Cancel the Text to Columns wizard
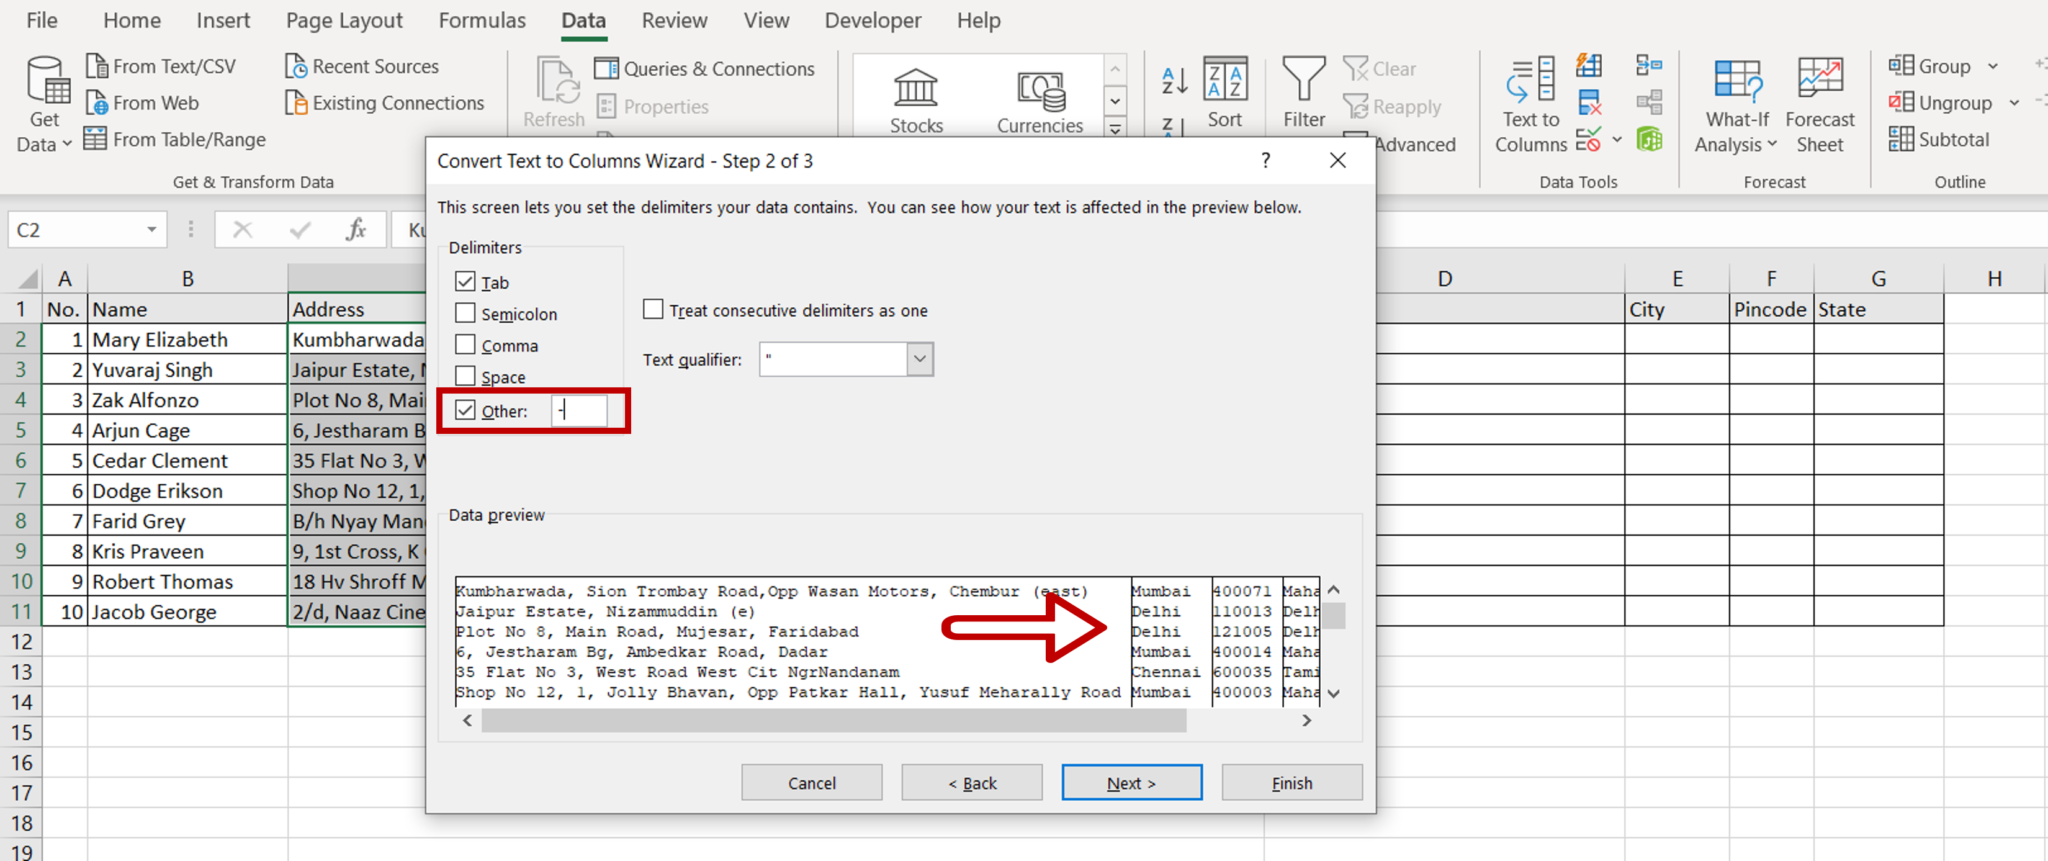The image size is (2048, 861). click(811, 783)
